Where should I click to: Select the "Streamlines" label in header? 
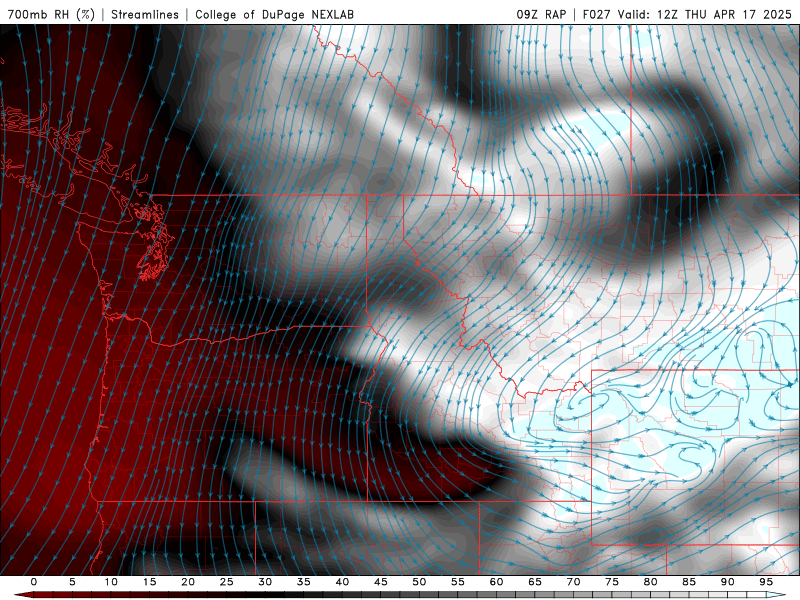[145, 14]
